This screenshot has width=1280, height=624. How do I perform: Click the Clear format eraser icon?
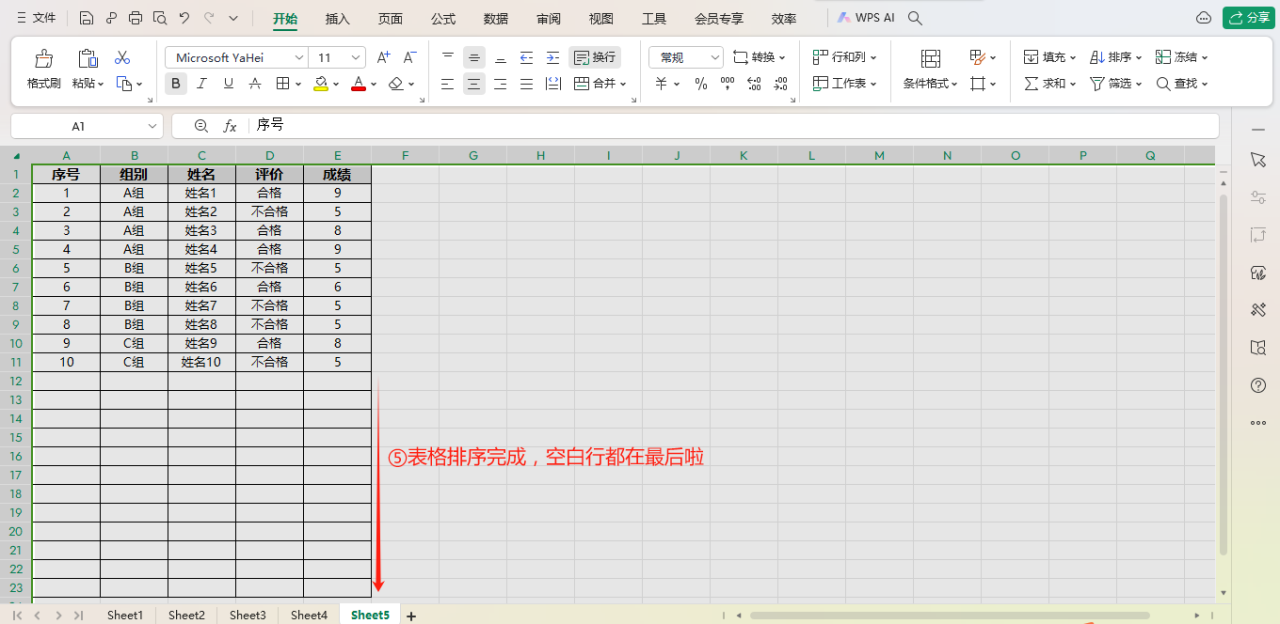pyautogui.click(x=396, y=84)
